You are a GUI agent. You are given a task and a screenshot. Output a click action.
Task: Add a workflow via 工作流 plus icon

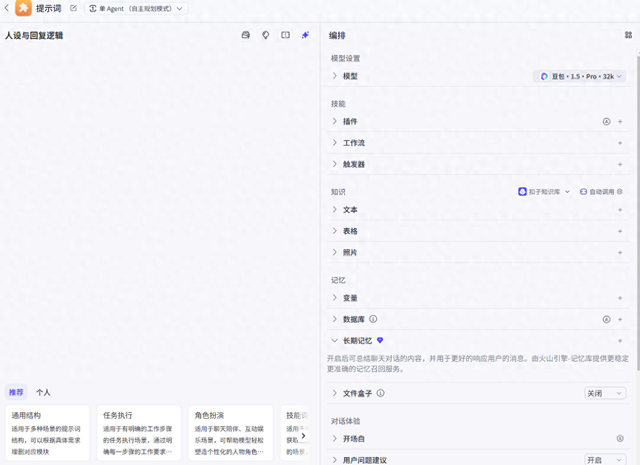click(620, 143)
